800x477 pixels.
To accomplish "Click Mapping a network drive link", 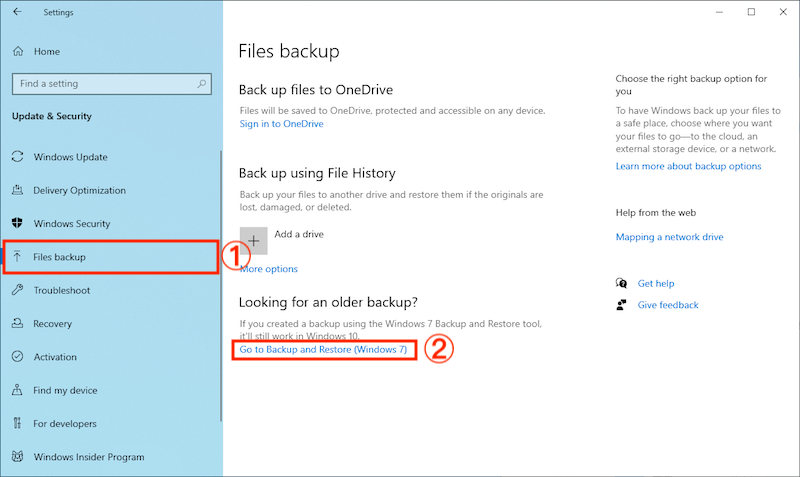I will tap(669, 237).
